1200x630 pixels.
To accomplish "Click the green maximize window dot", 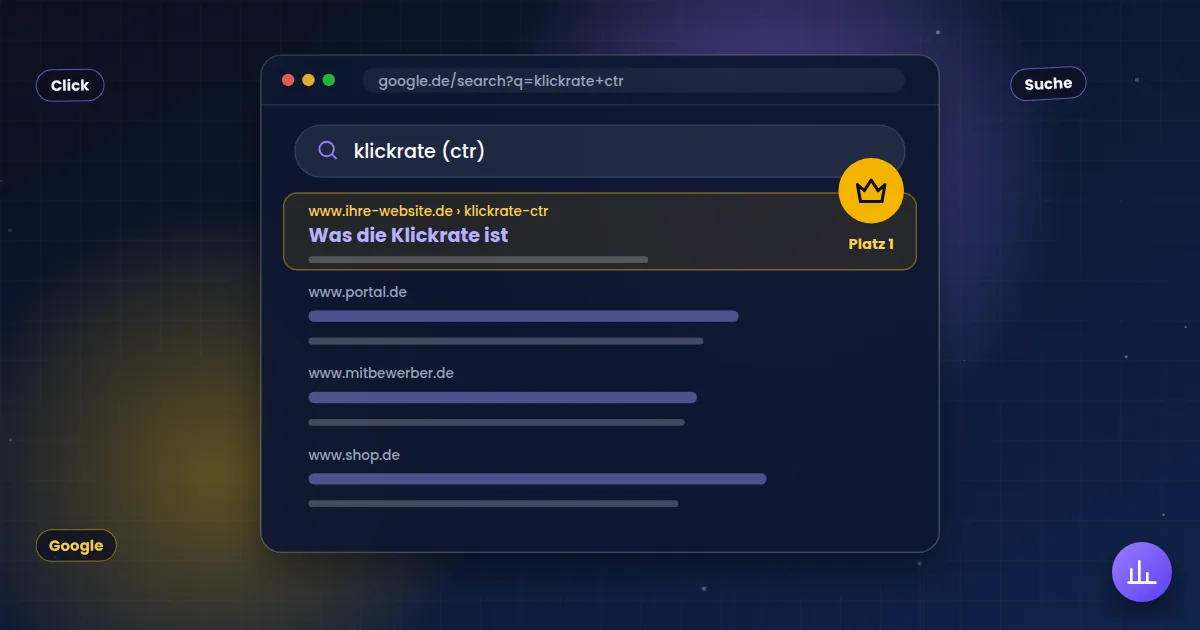I will click(x=328, y=80).
